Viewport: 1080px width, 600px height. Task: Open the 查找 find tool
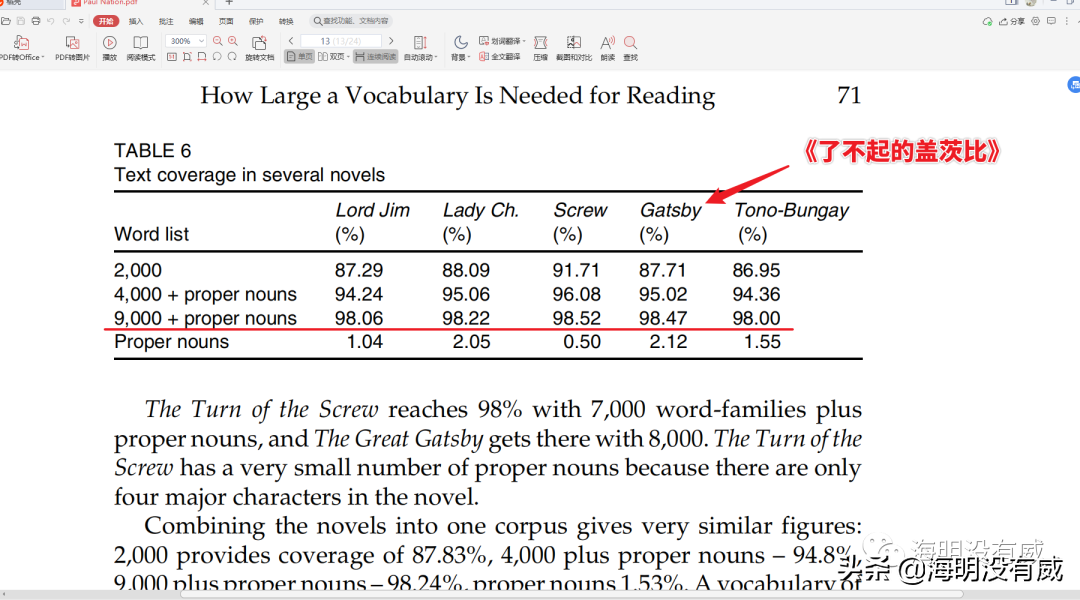click(630, 48)
